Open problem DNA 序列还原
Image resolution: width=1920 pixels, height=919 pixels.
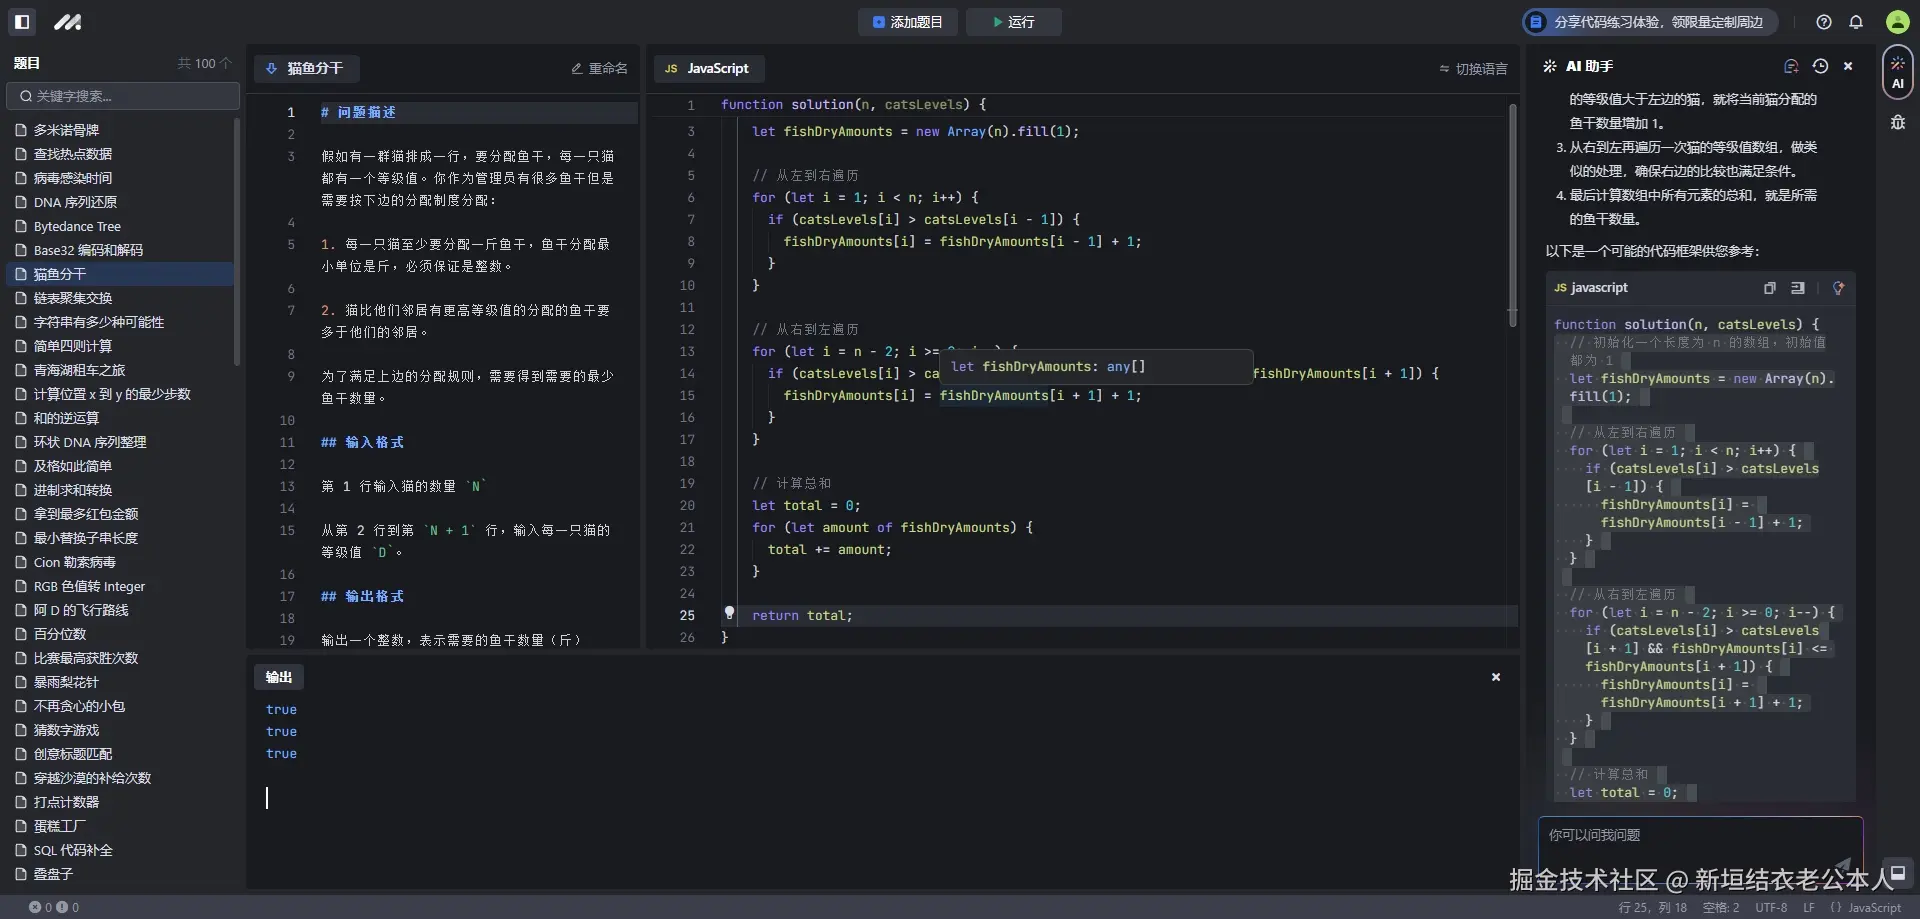coord(120,202)
